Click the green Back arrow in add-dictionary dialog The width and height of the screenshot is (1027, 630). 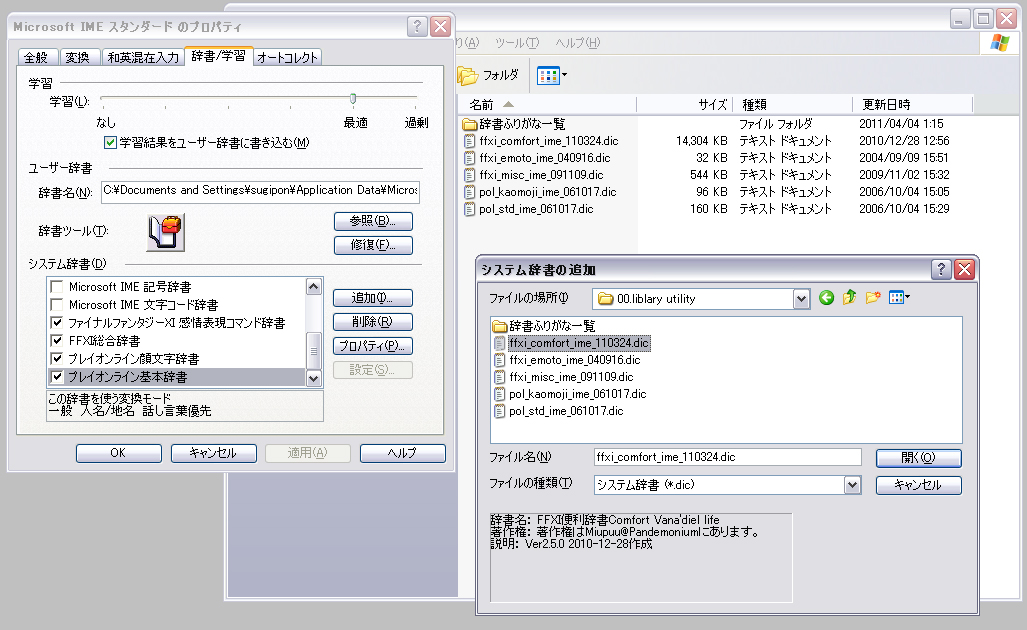827,298
